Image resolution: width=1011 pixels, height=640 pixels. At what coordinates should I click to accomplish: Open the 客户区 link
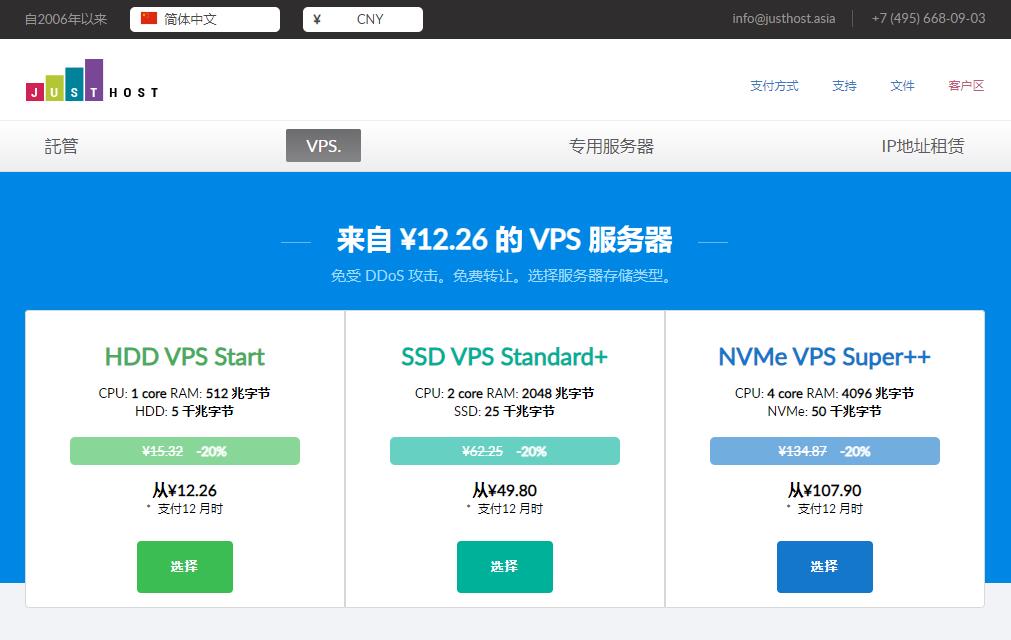pos(966,86)
